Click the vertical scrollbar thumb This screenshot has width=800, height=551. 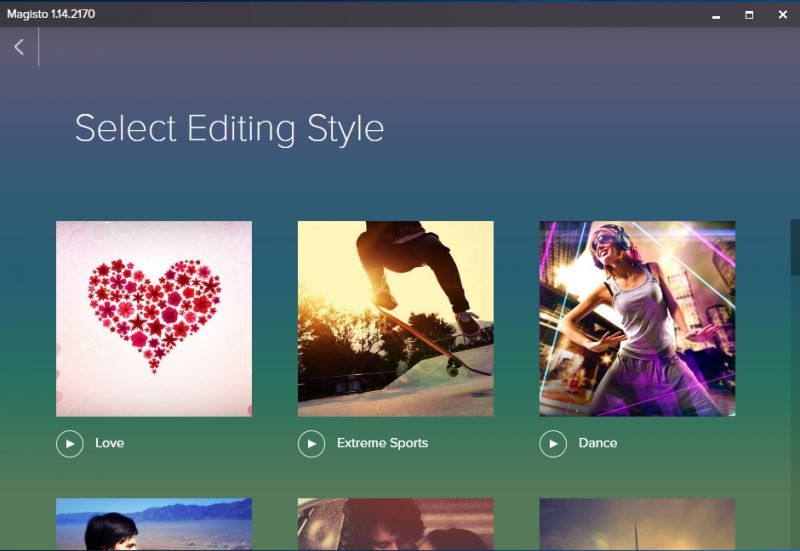click(795, 247)
